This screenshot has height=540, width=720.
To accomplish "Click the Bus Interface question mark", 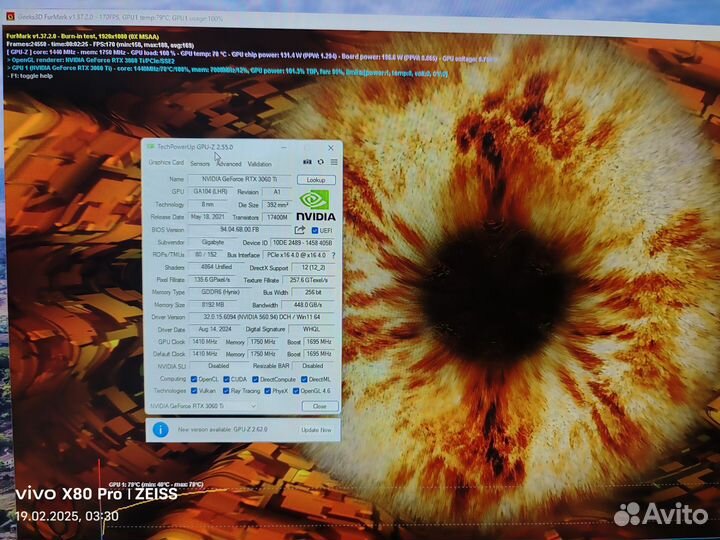I will (x=334, y=255).
